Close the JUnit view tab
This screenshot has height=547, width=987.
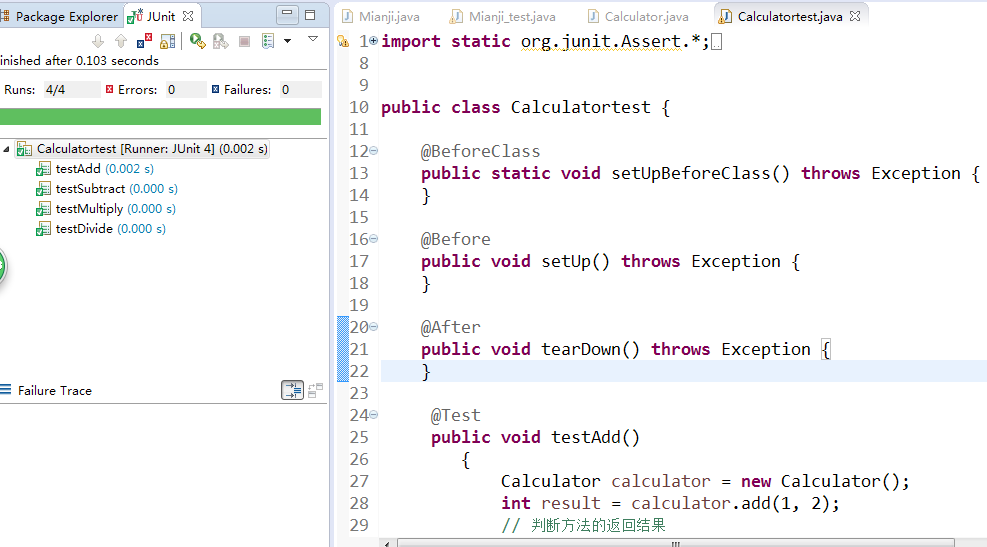click(x=188, y=16)
